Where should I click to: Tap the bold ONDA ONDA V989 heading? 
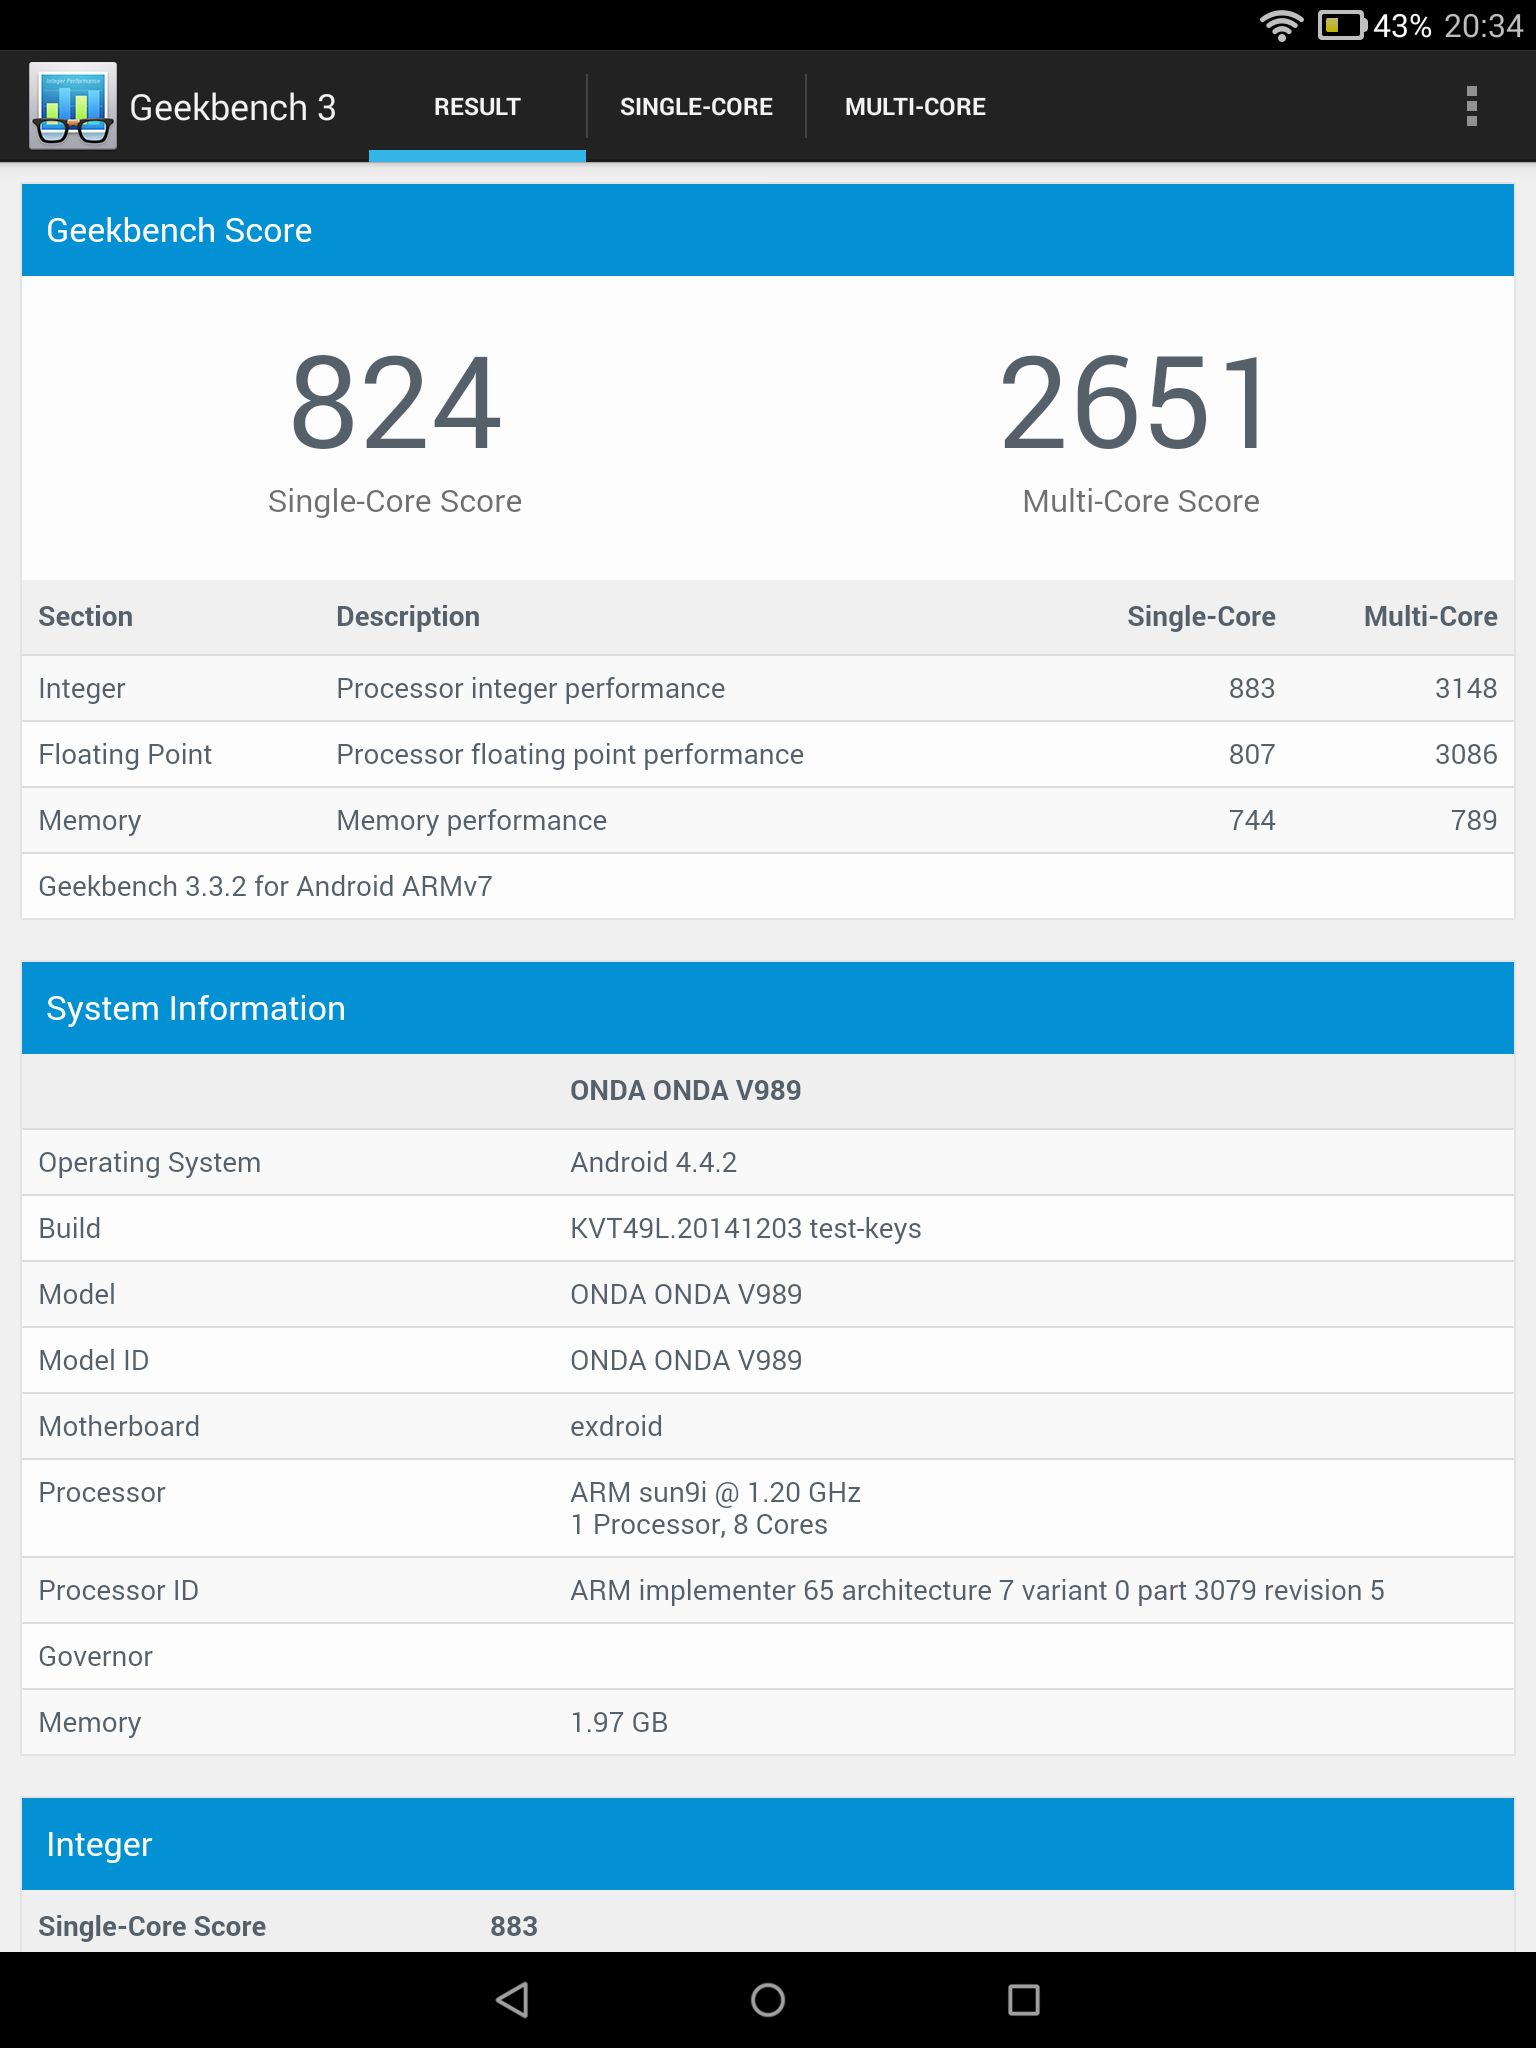[x=685, y=1090]
